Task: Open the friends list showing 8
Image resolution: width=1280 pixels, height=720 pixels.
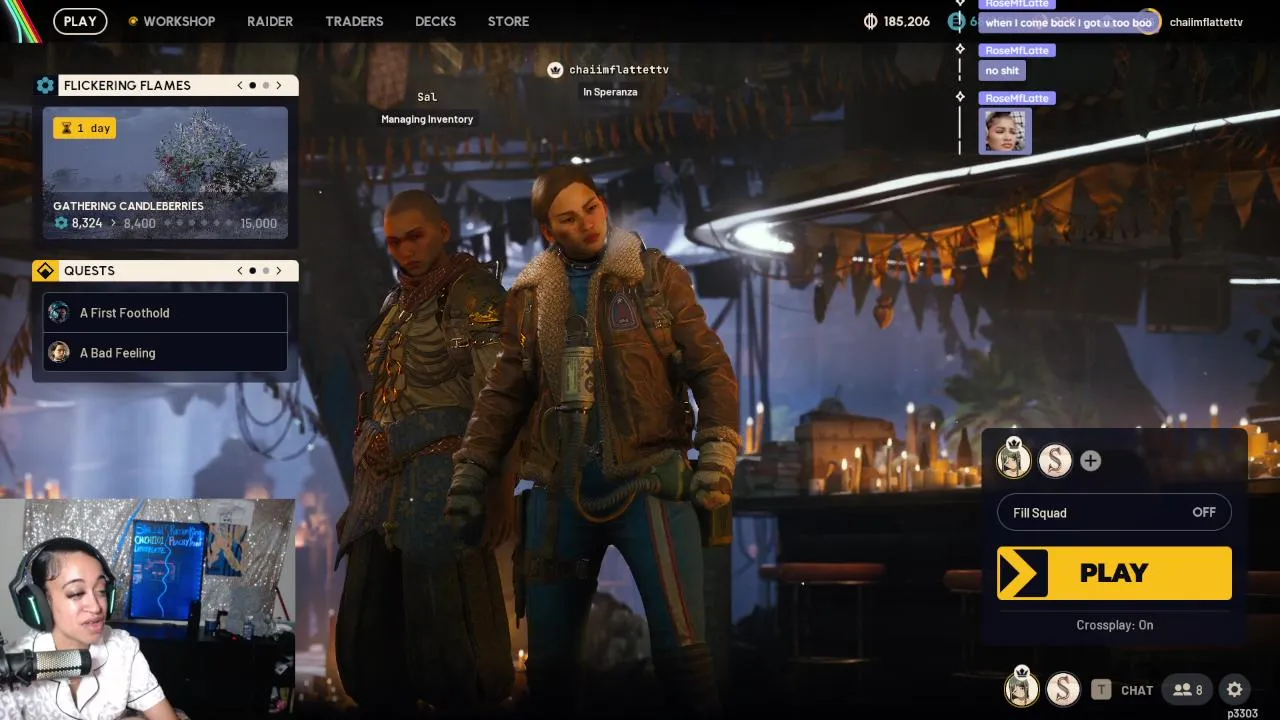Action: pos(1188,689)
